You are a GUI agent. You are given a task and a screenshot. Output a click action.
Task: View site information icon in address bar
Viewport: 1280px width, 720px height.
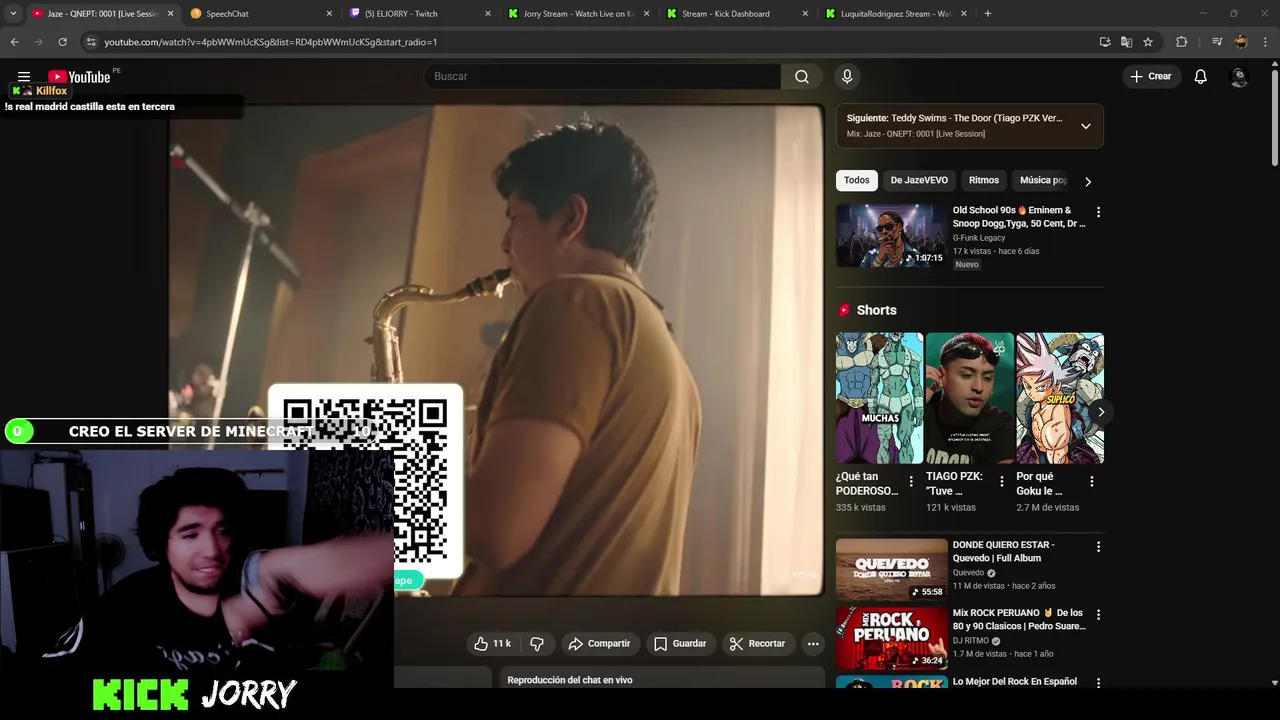tap(91, 42)
